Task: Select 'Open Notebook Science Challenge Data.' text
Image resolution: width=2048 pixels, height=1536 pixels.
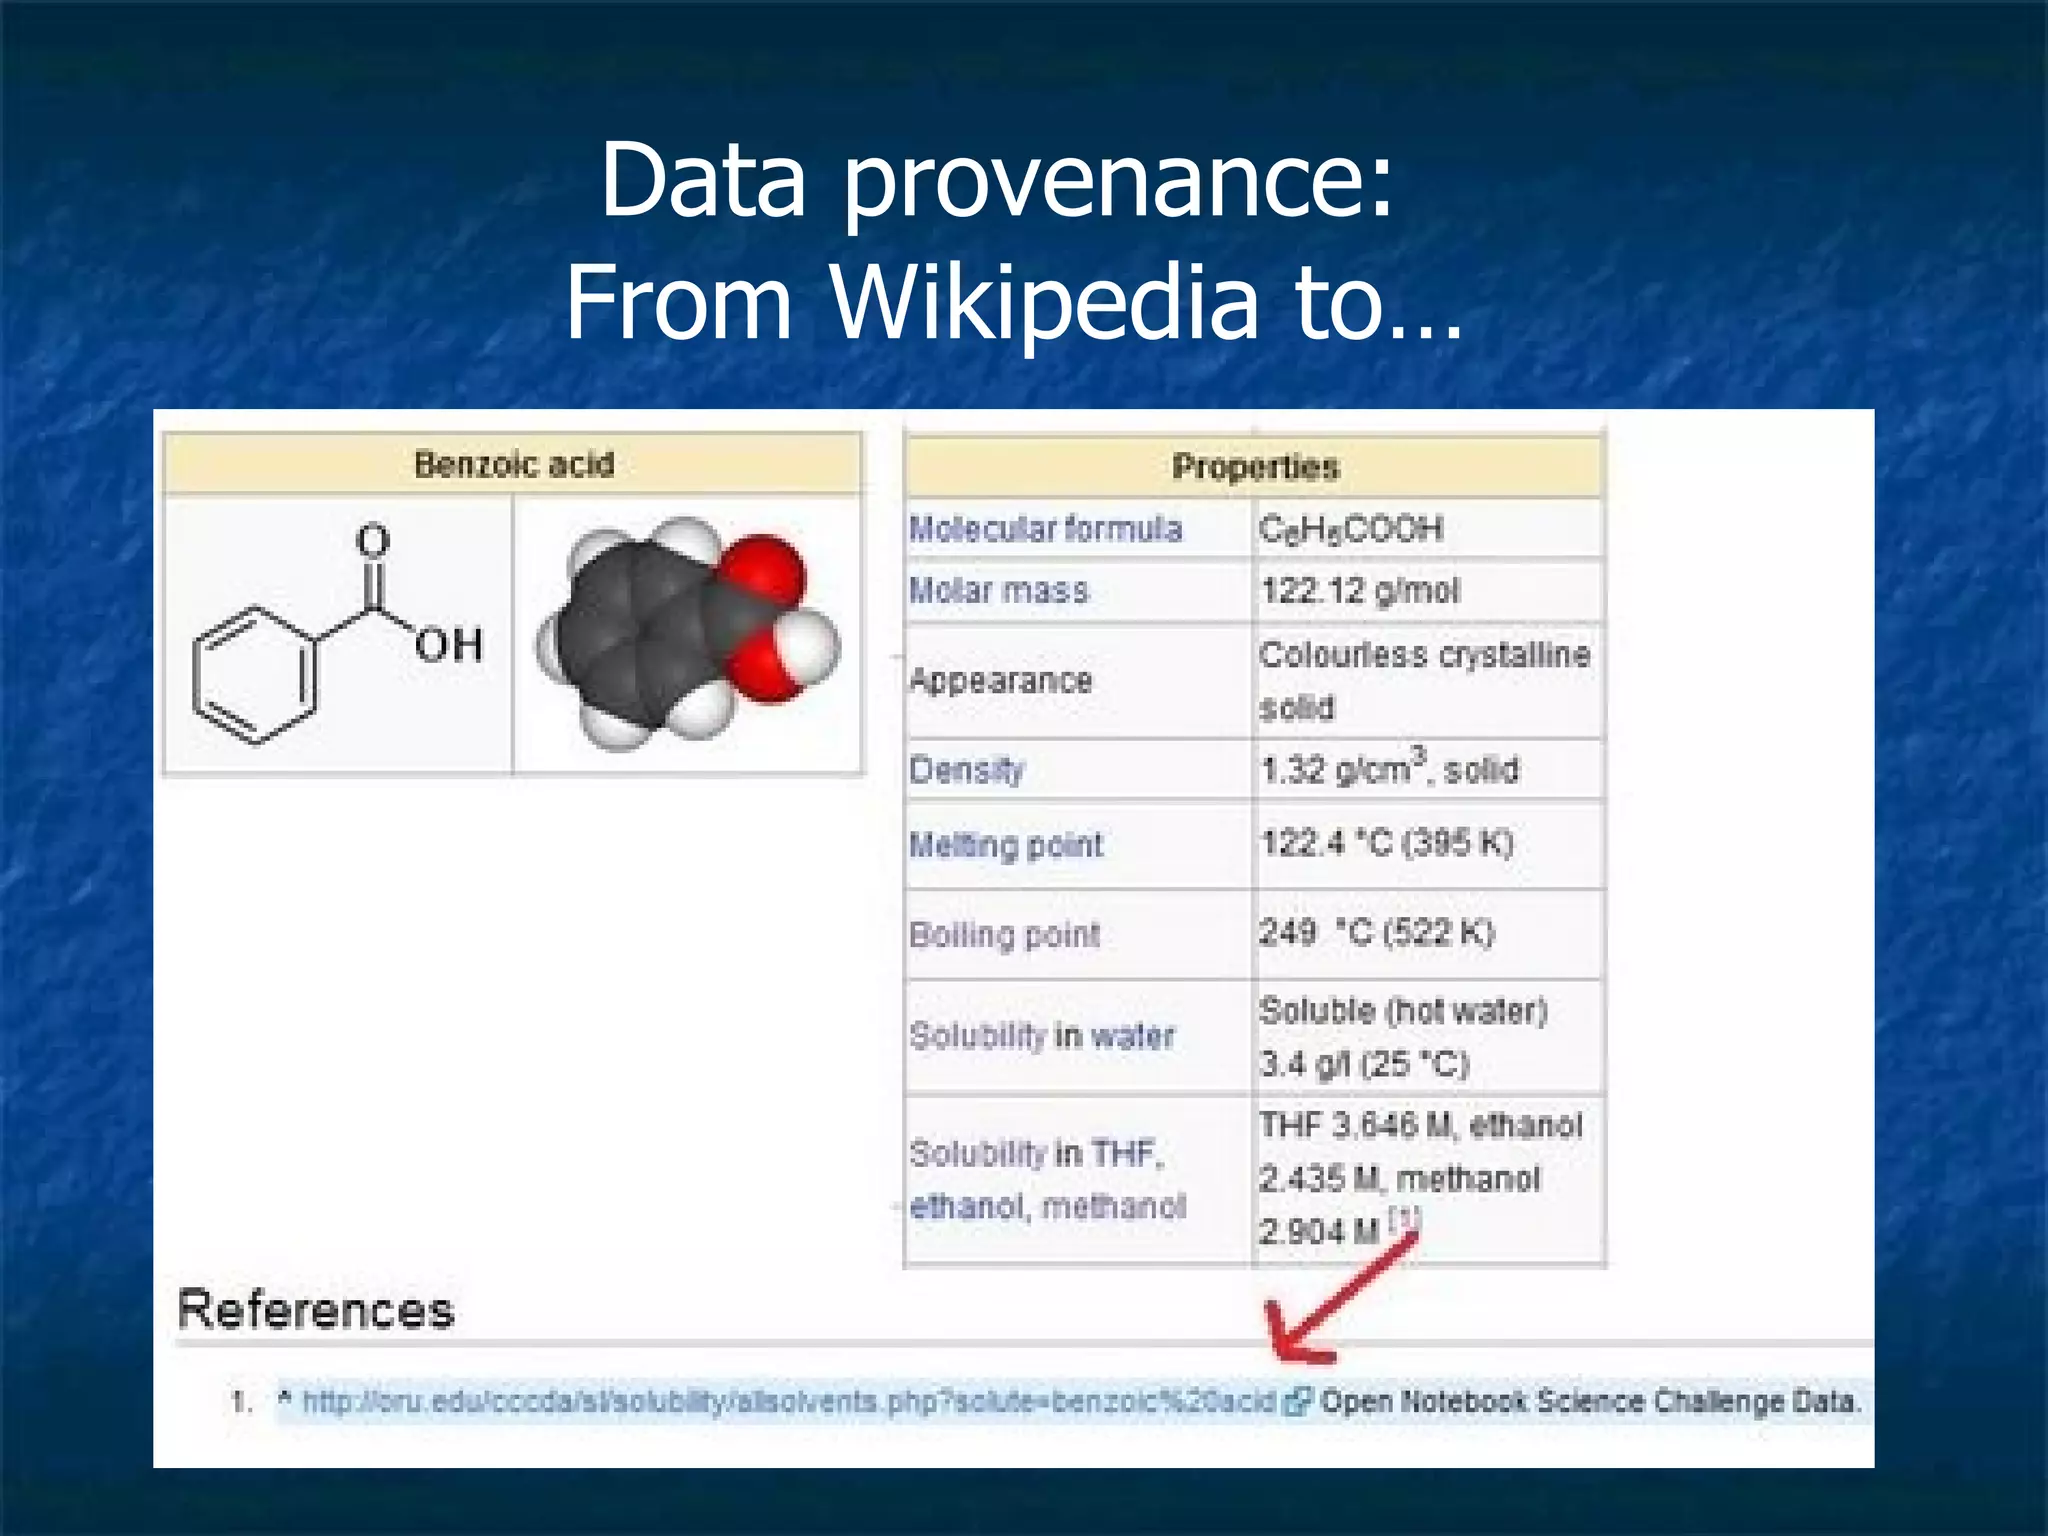Action: 1590,1401
